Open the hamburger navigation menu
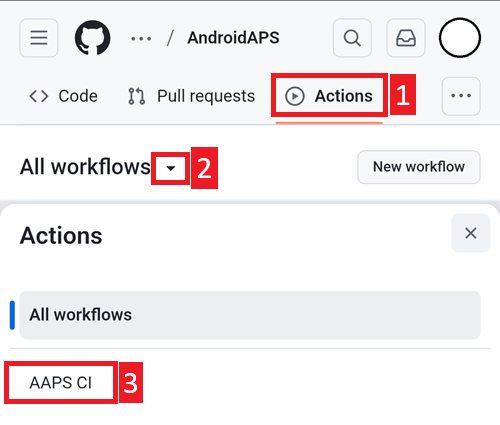The image size is (500, 425). [39, 38]
